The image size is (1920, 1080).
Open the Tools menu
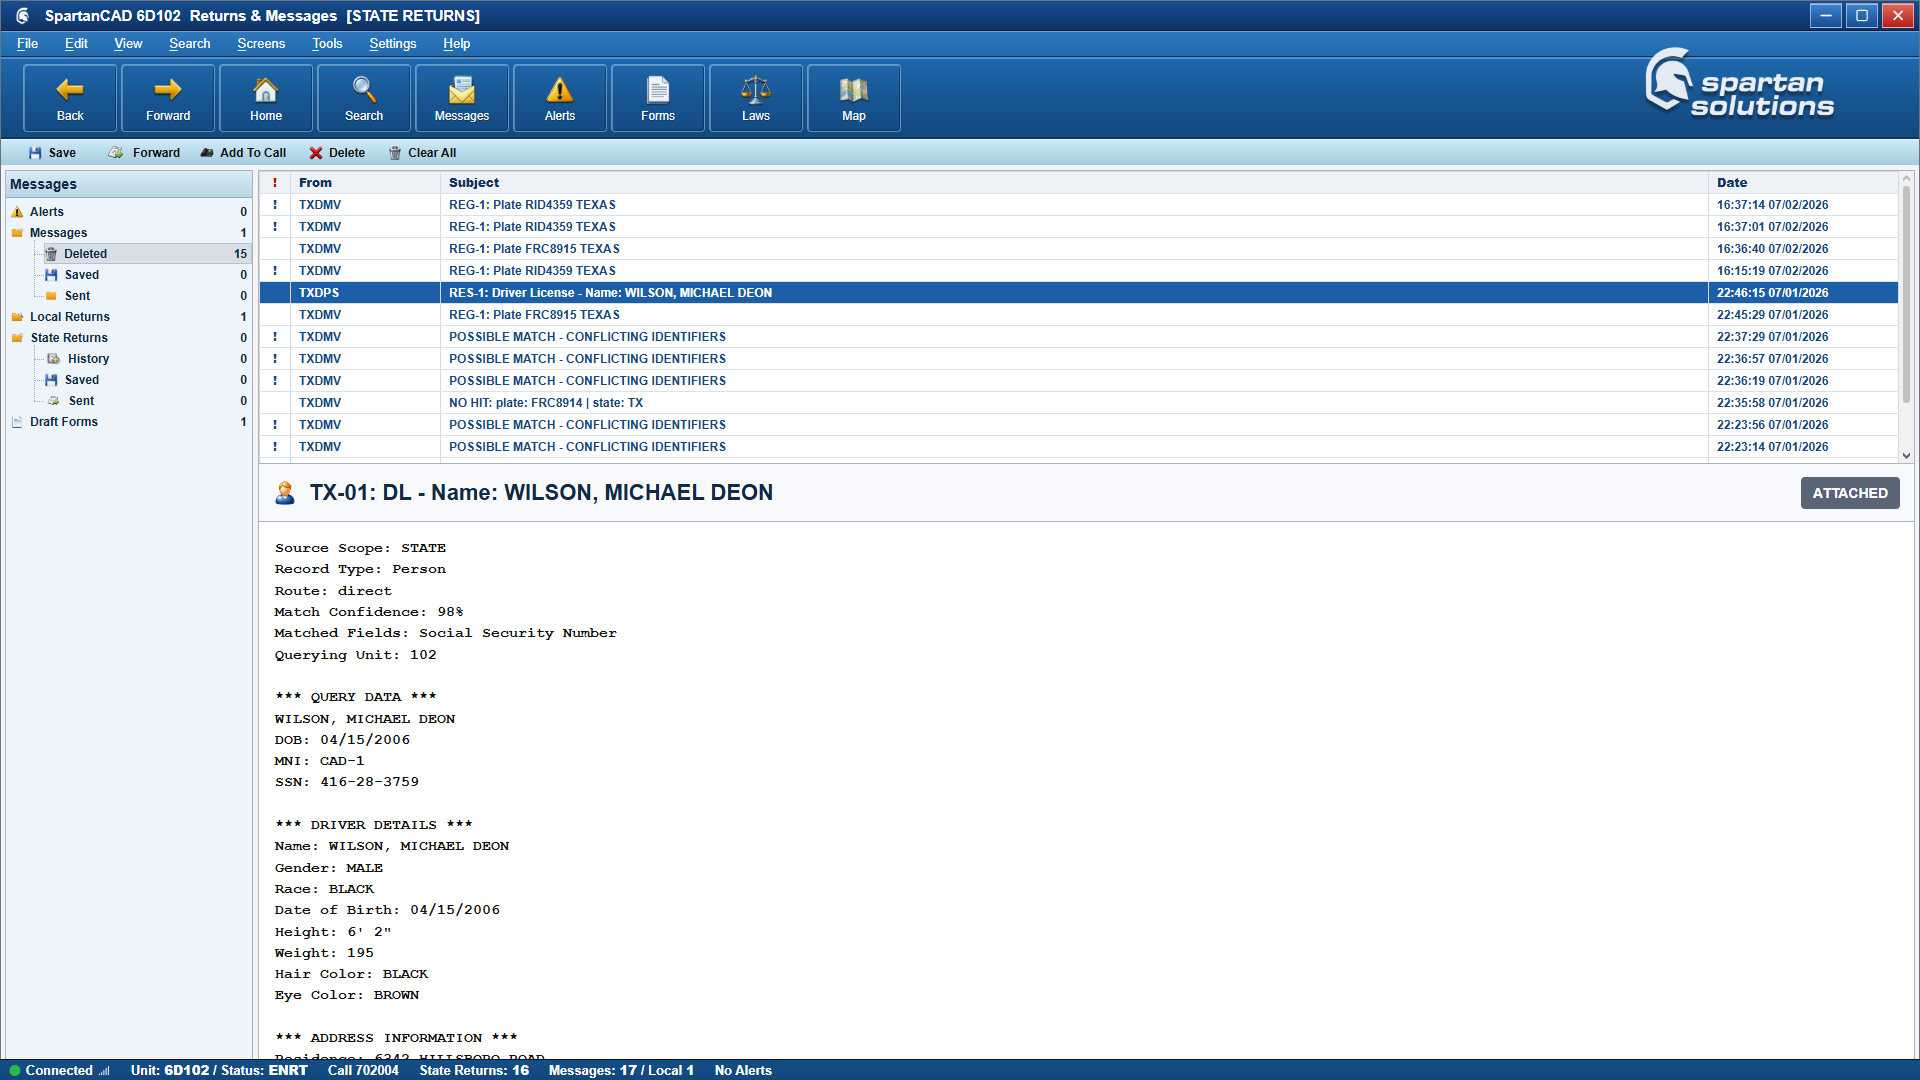coord(327,44)
